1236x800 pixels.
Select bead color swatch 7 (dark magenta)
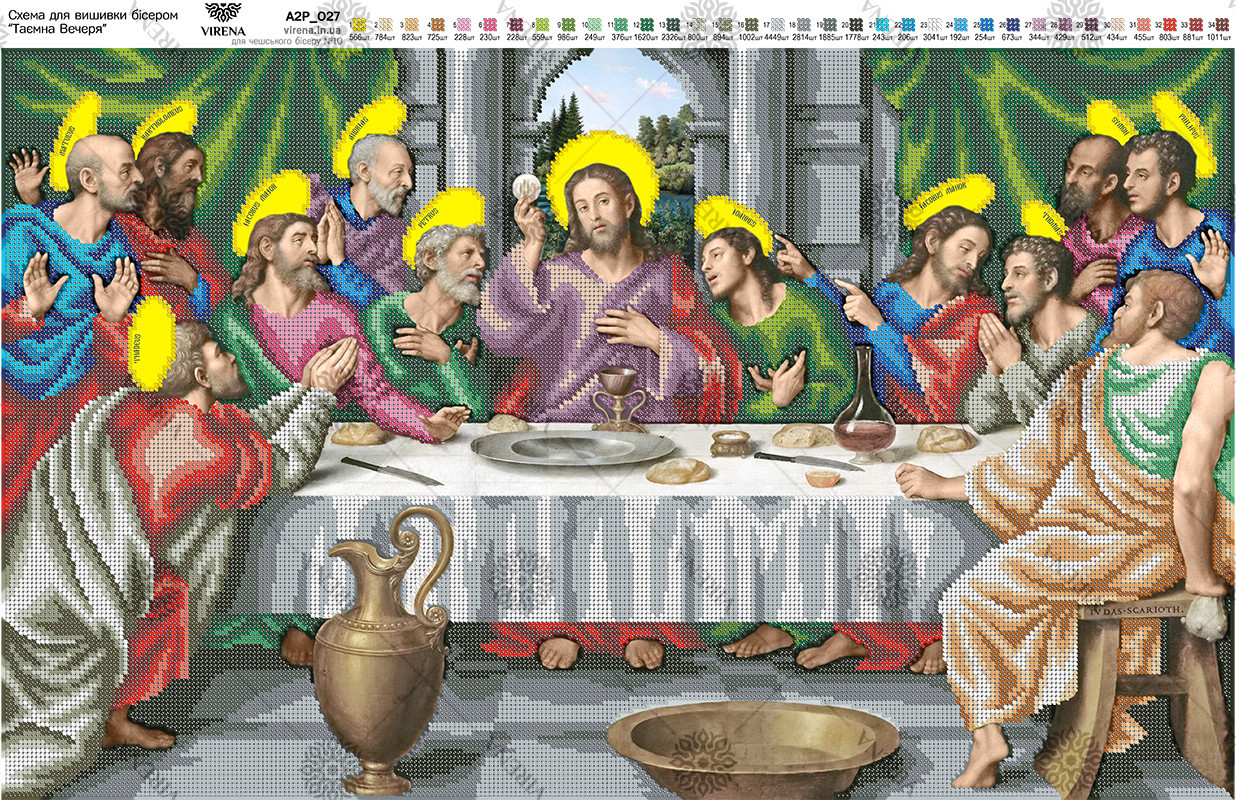(515, 23)
